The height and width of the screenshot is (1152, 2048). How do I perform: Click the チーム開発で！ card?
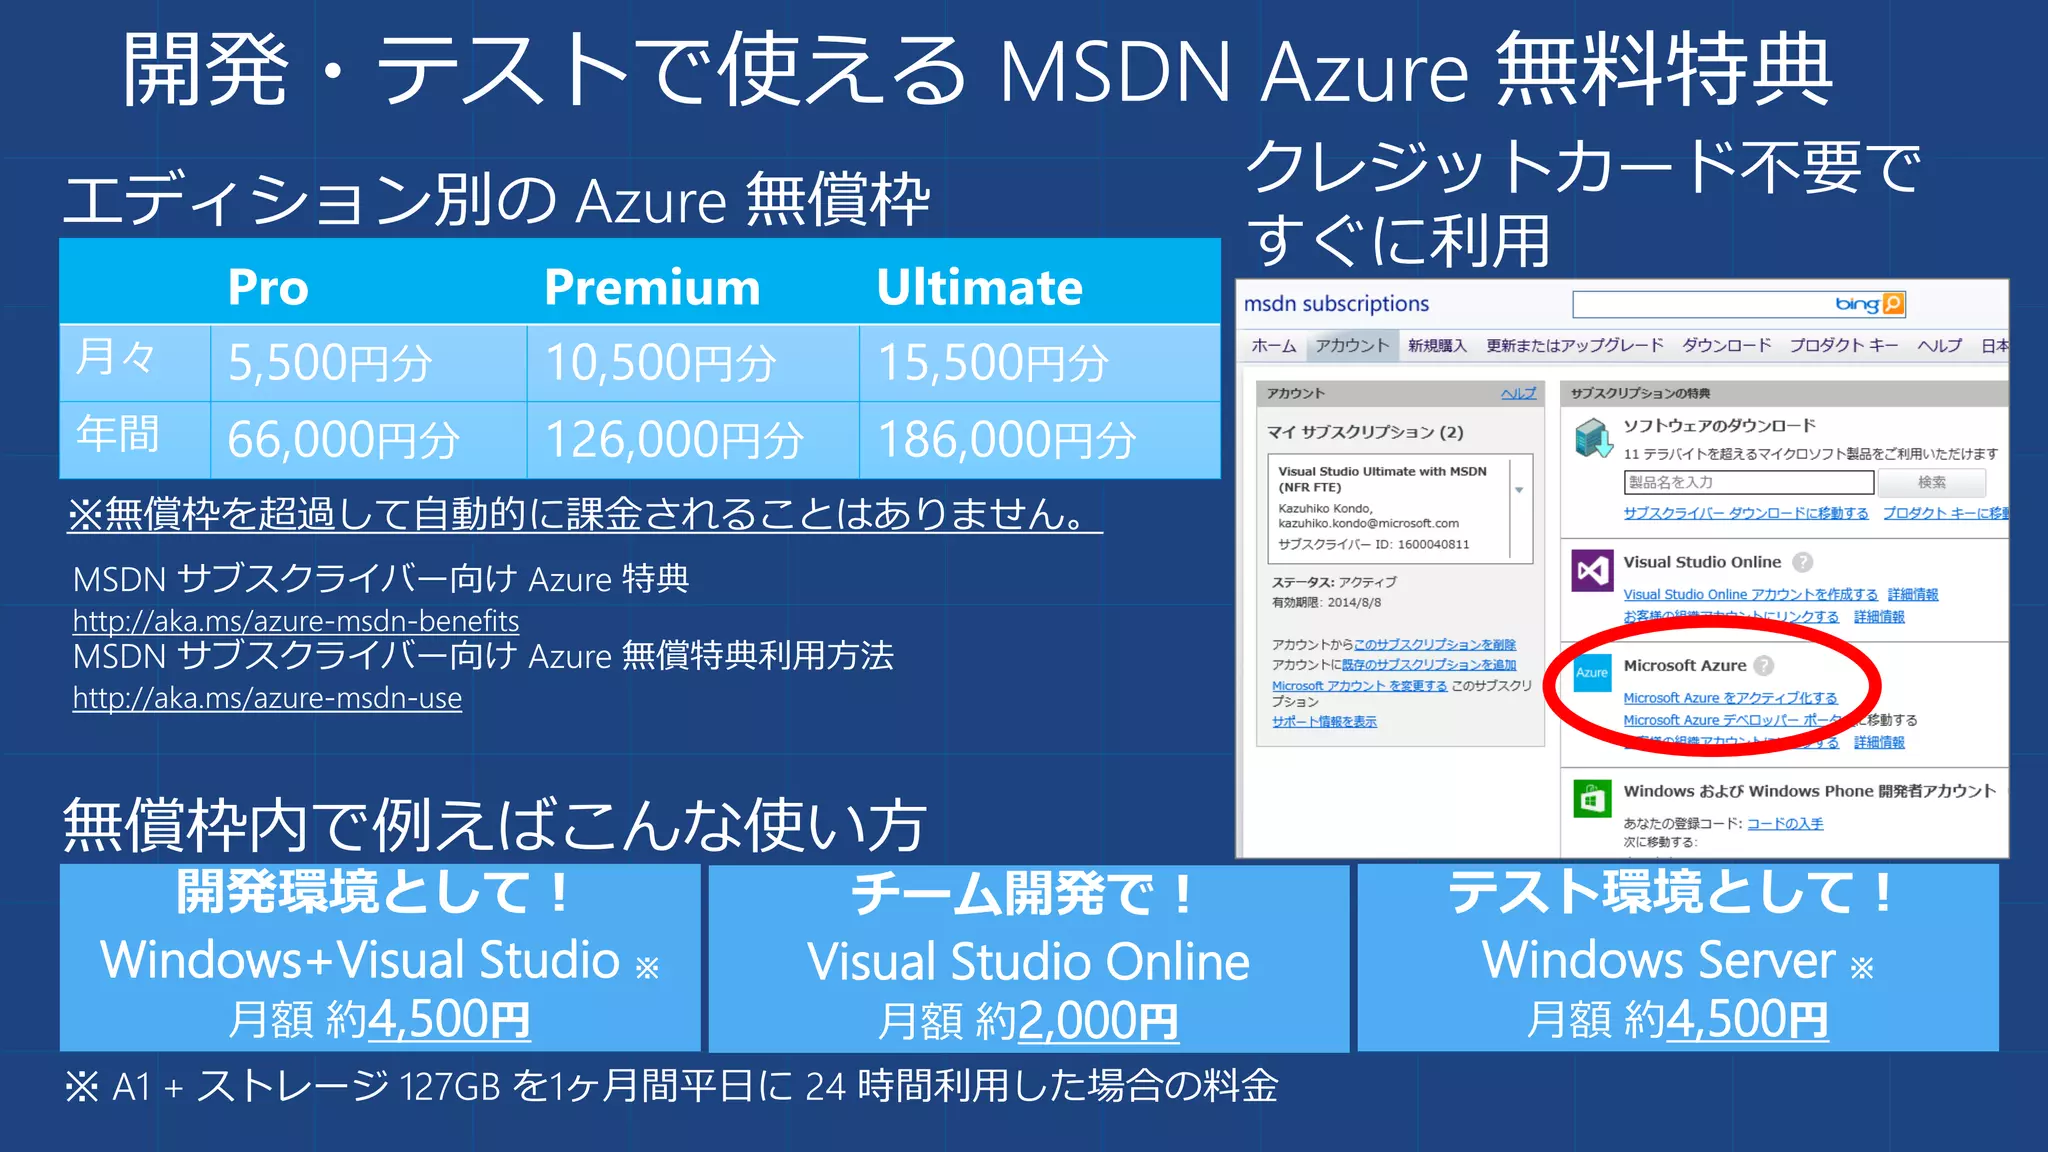pyautogui.click(x=1029, y=958)
